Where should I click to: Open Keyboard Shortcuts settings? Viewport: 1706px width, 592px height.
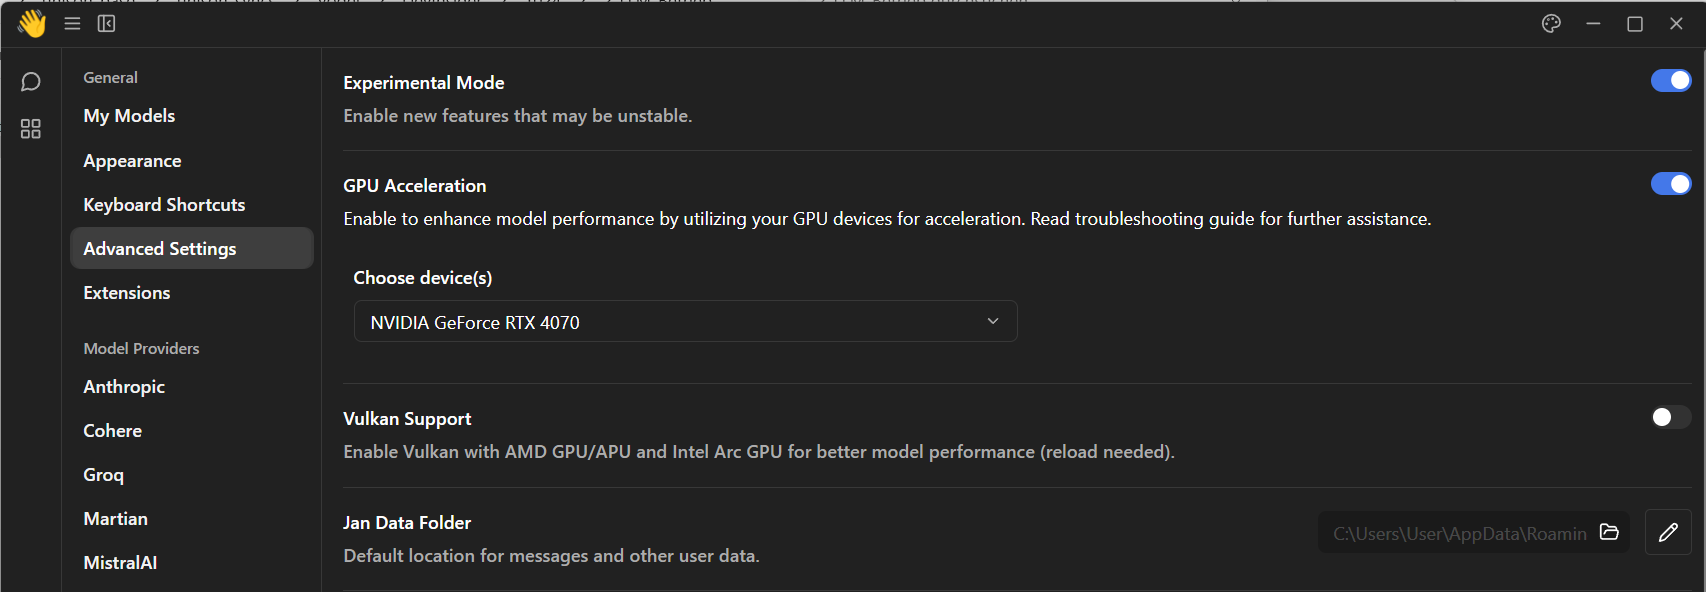(164, 205)
